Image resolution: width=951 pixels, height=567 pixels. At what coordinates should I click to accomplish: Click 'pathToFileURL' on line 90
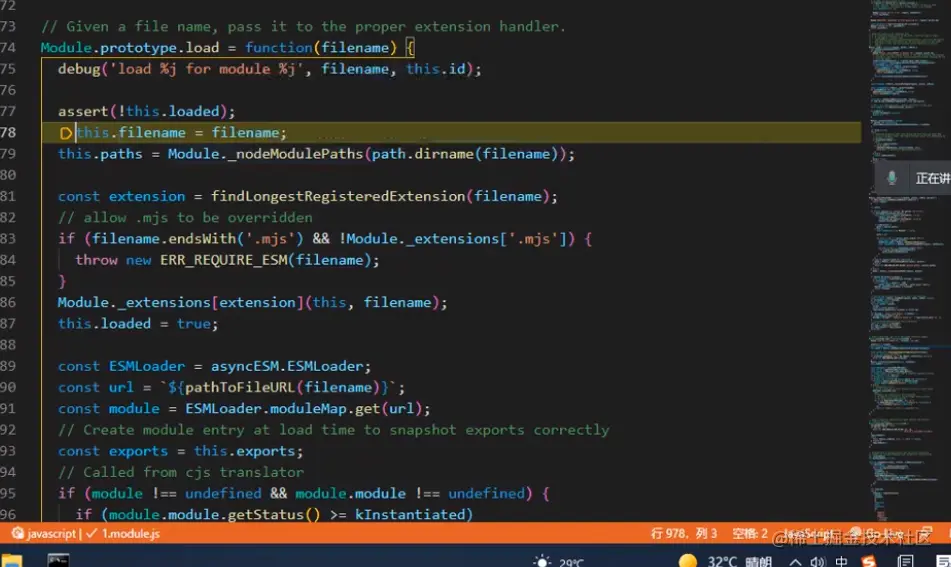(240, 387)
